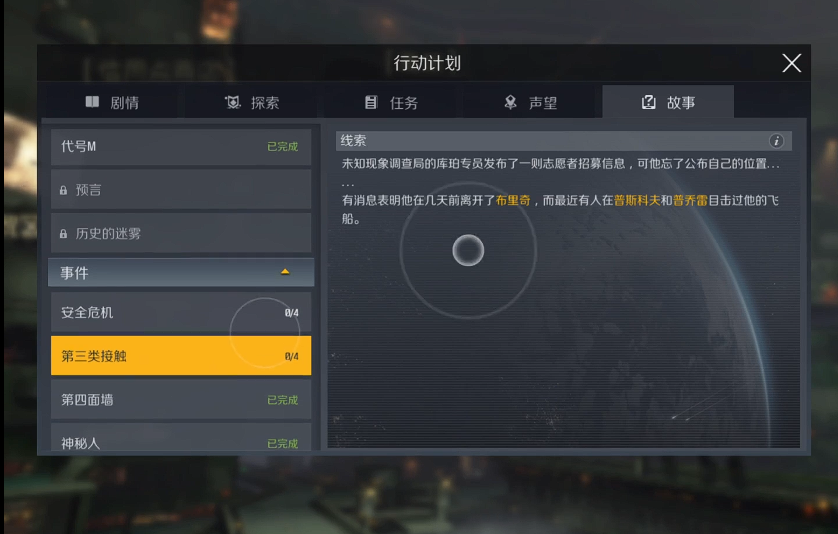
Task: Close the 行动计划 panel
Action: 792,63
